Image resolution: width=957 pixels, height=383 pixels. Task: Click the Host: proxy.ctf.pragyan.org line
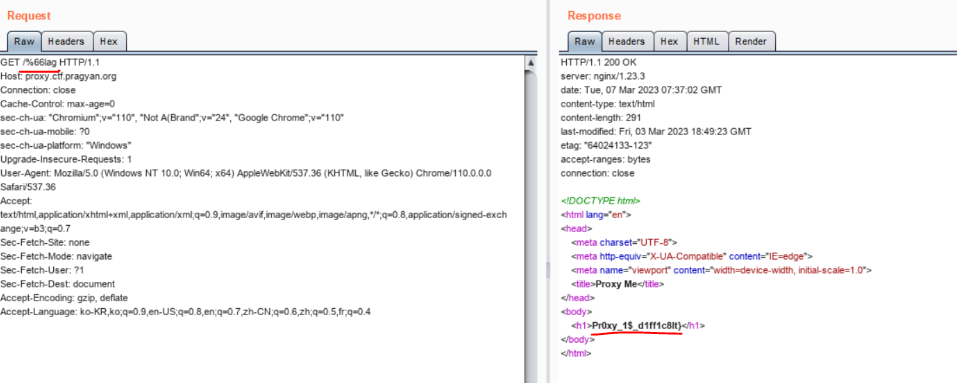(x=59, y=76)
